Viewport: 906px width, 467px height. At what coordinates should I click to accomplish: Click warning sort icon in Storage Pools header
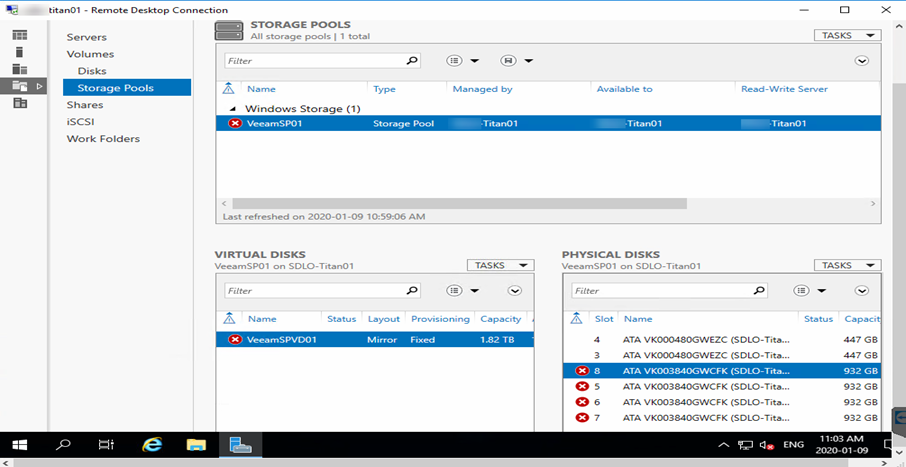click(x=229, y=88)
